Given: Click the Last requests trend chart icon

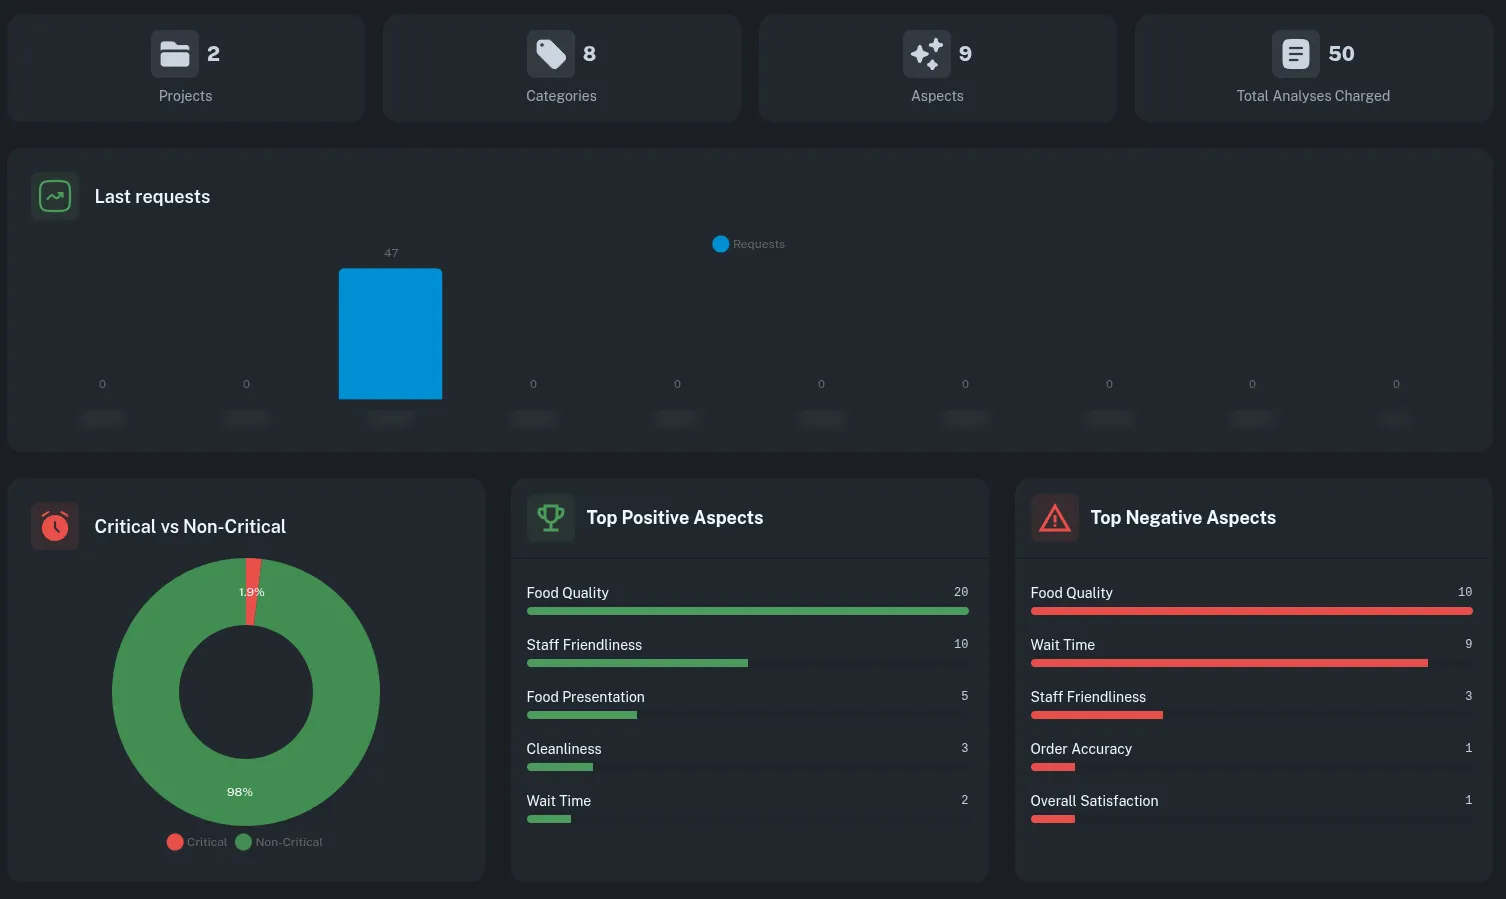Looking at the screenshot, I should [55, 197].
